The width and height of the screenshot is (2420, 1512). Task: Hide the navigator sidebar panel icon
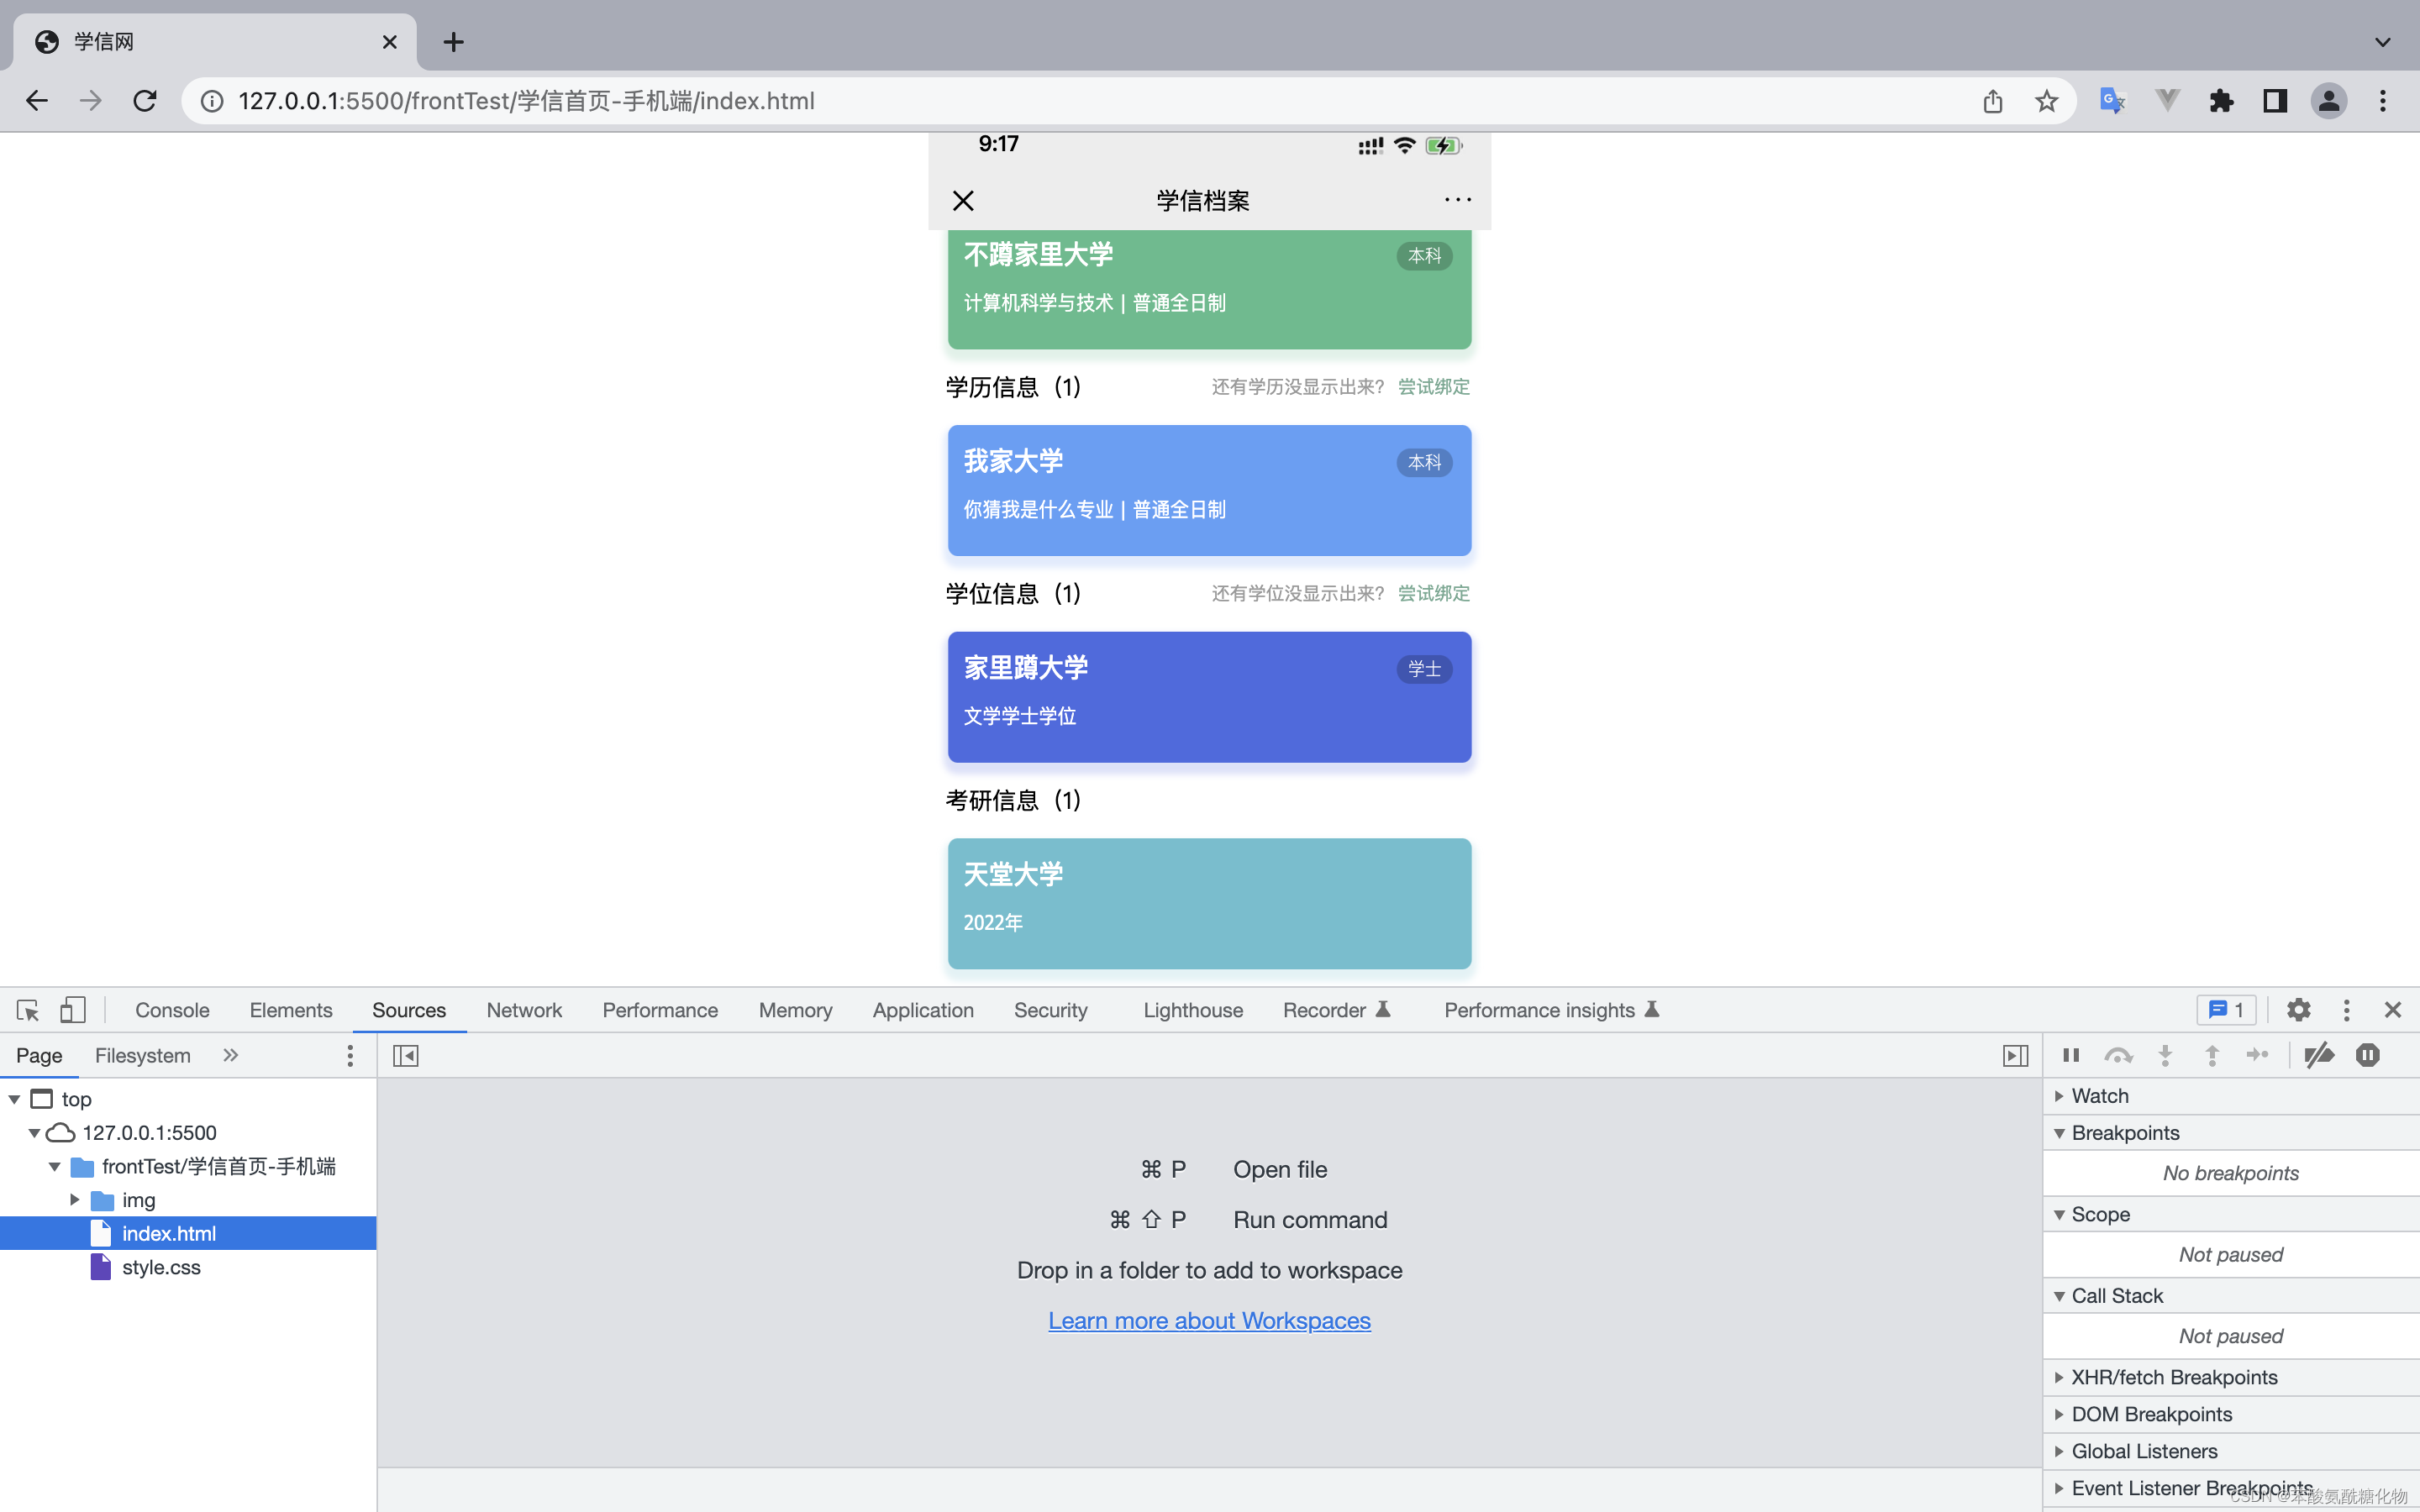click(x=405, y=1056)
